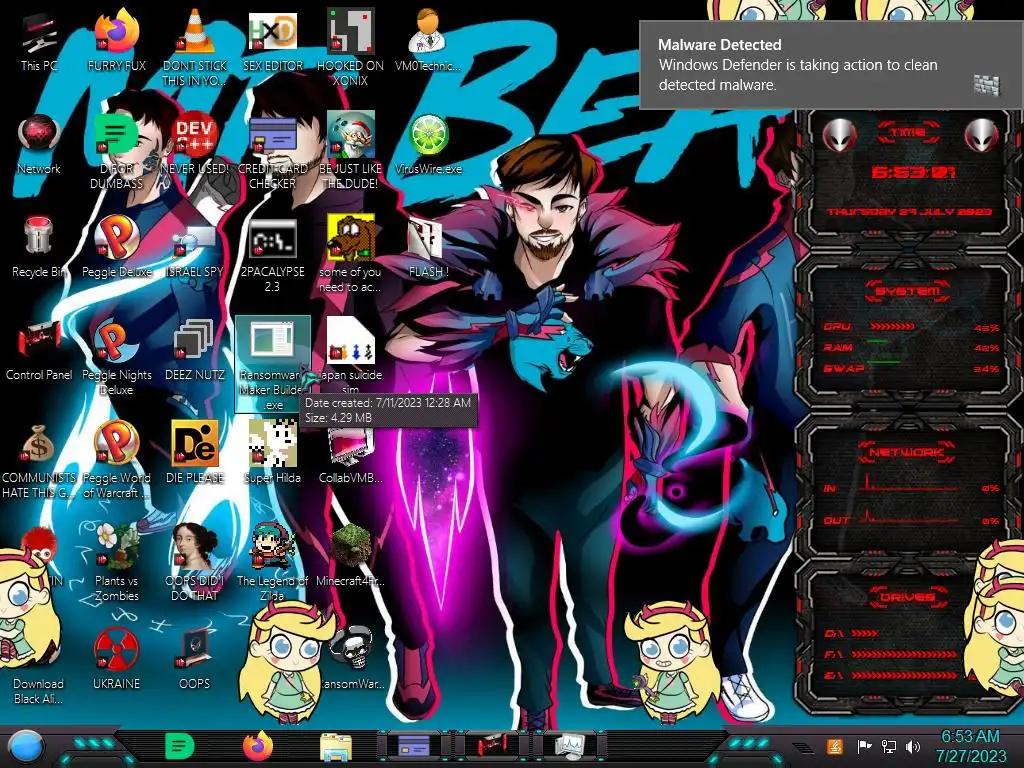
Task: Click the Malware Detected notification
Action: coord(831,65)
